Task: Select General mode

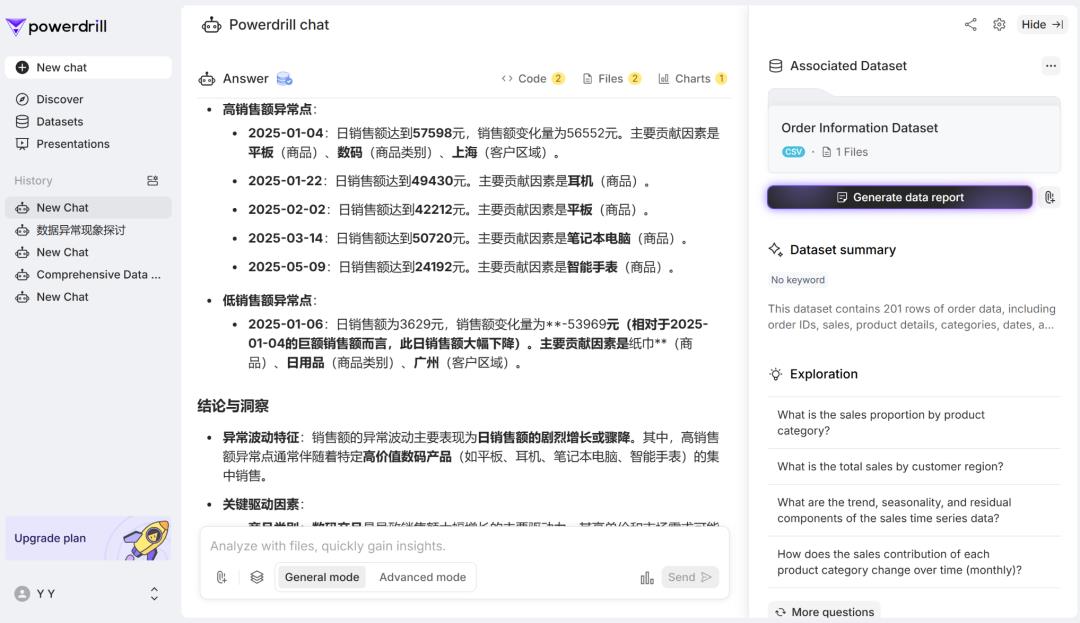Action: click(x=321, y=577)
